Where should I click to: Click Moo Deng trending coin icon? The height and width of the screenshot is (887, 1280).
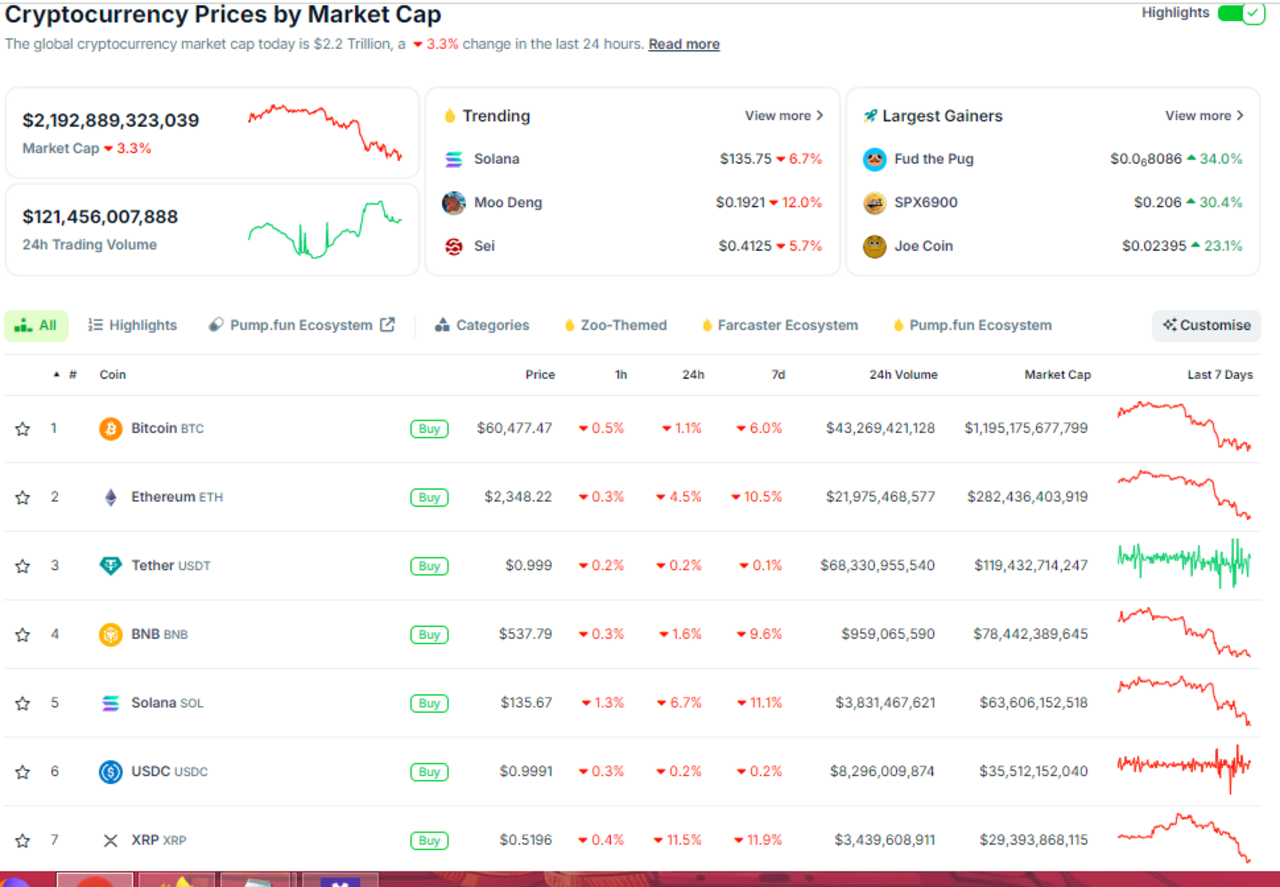(454, 203)
